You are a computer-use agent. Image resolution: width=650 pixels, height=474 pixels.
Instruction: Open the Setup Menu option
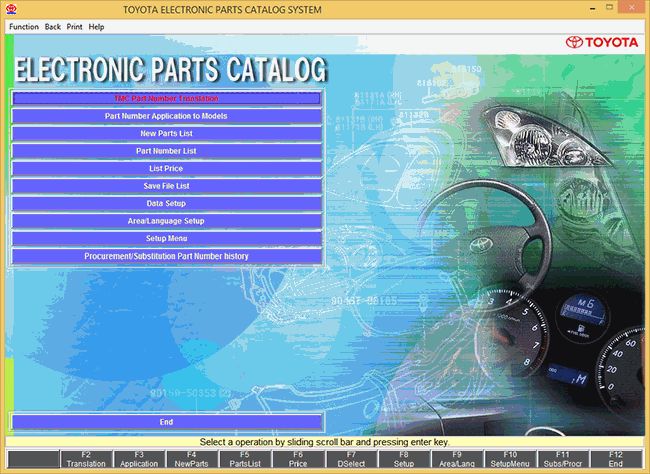(166, 238)
